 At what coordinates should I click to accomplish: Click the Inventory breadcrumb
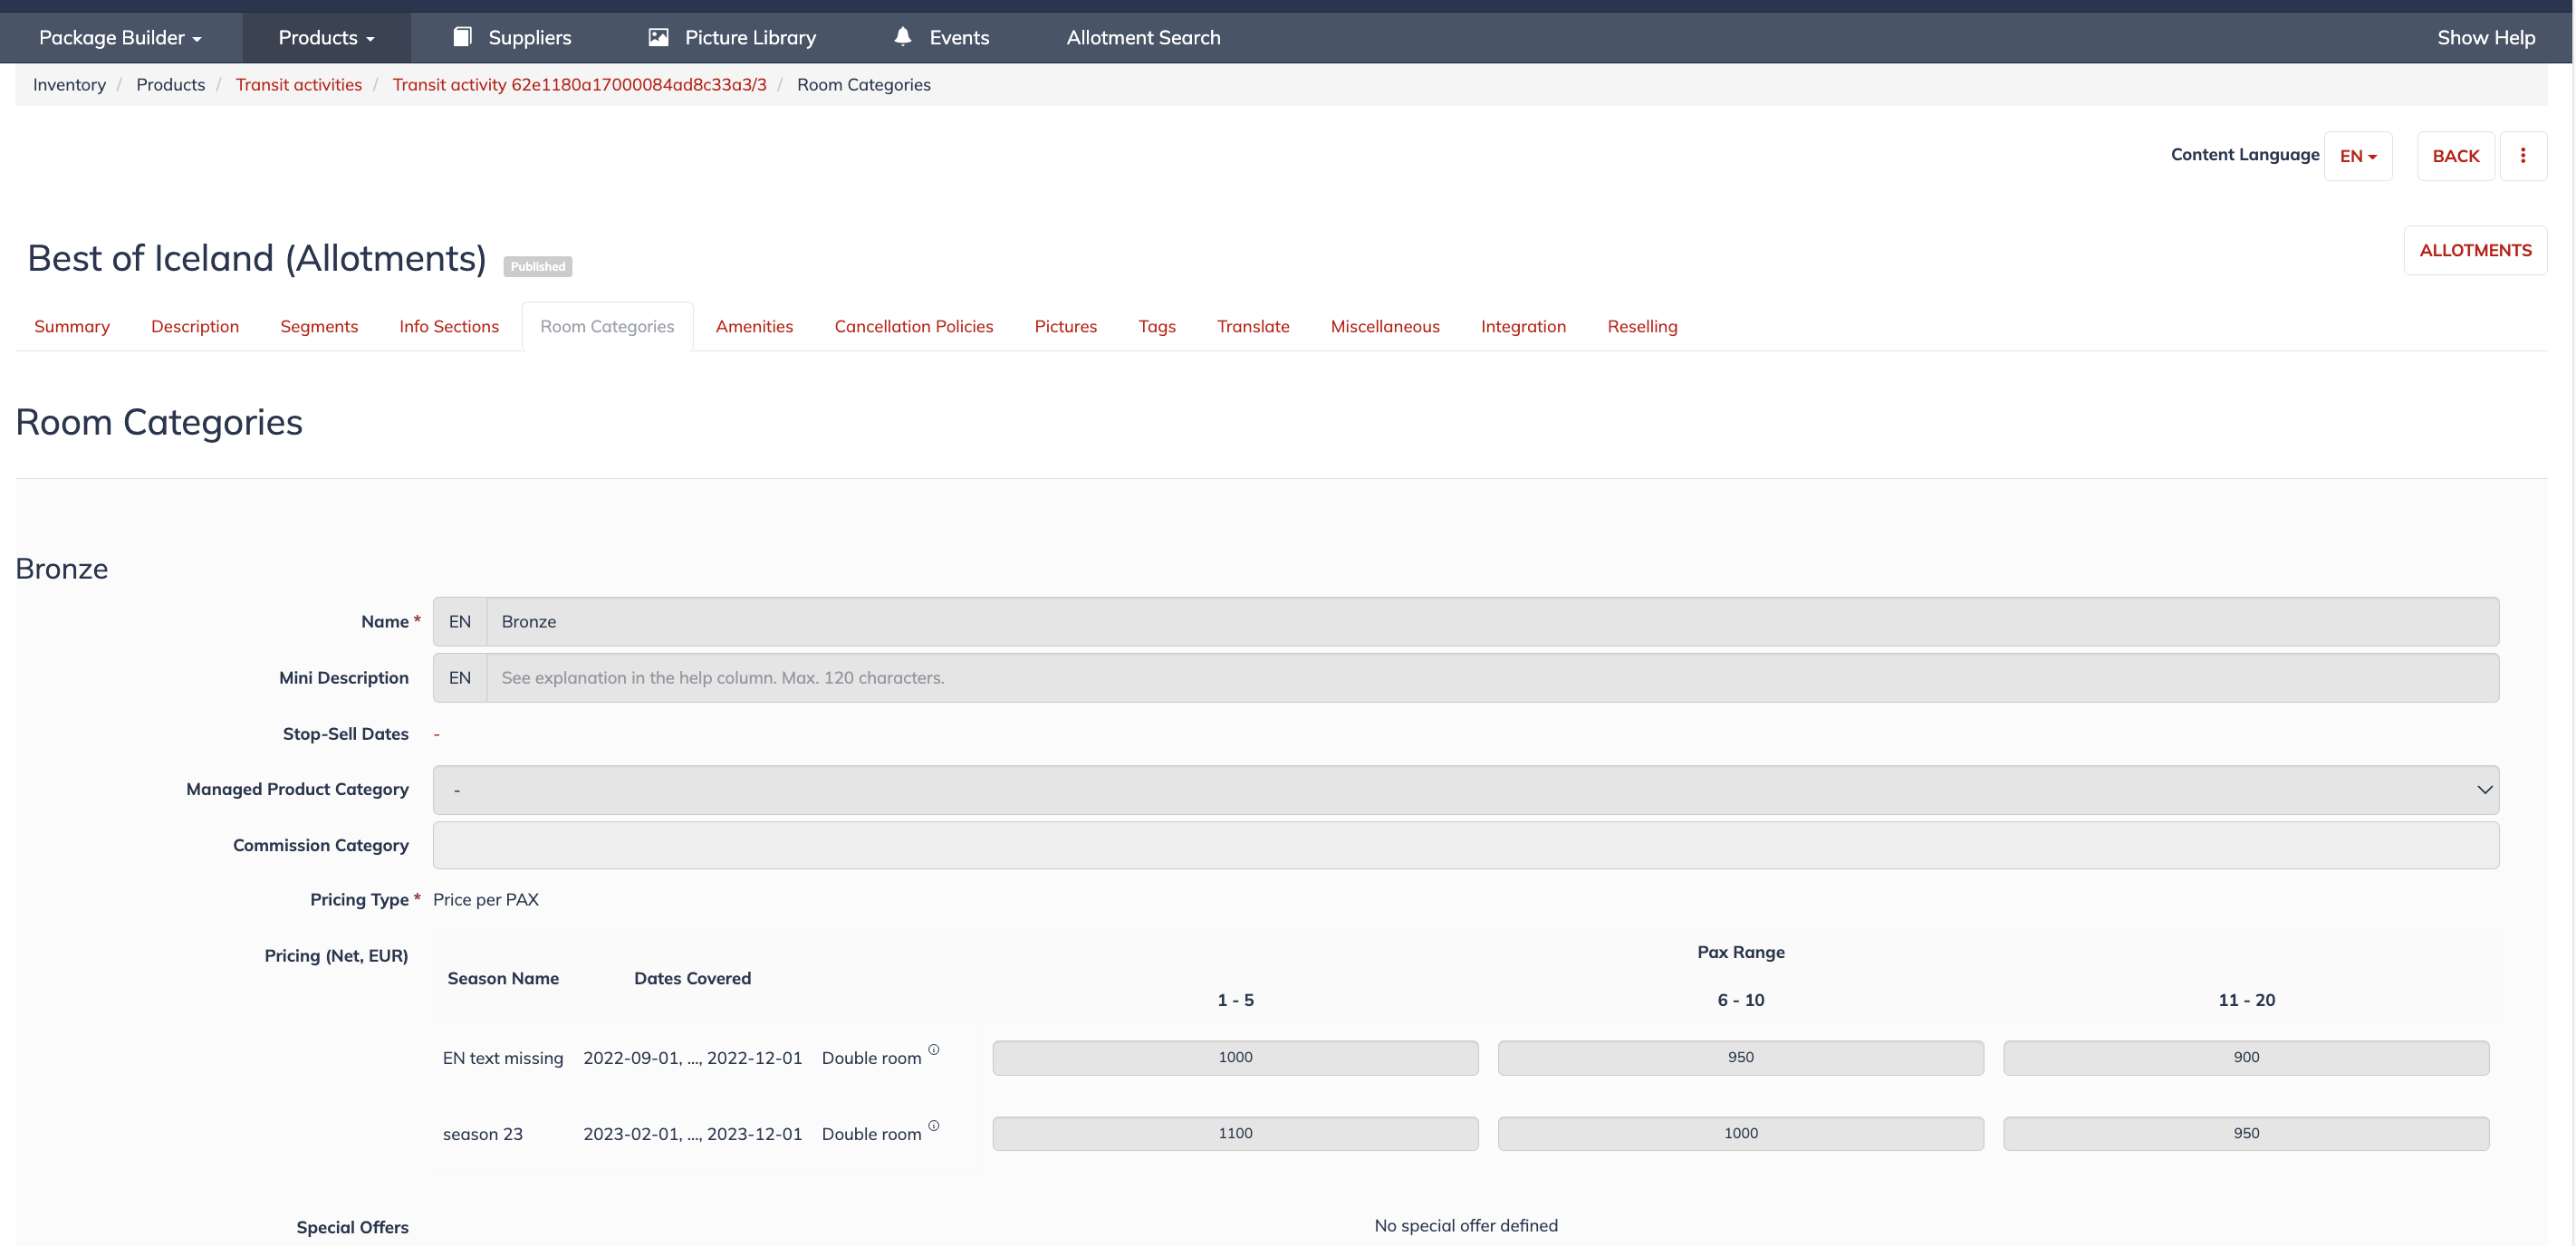[x=69, y=85]
